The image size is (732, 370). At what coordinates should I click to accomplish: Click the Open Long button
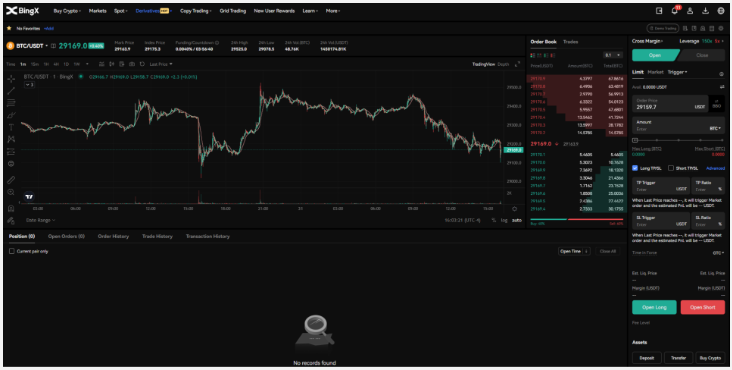[654, 307]
